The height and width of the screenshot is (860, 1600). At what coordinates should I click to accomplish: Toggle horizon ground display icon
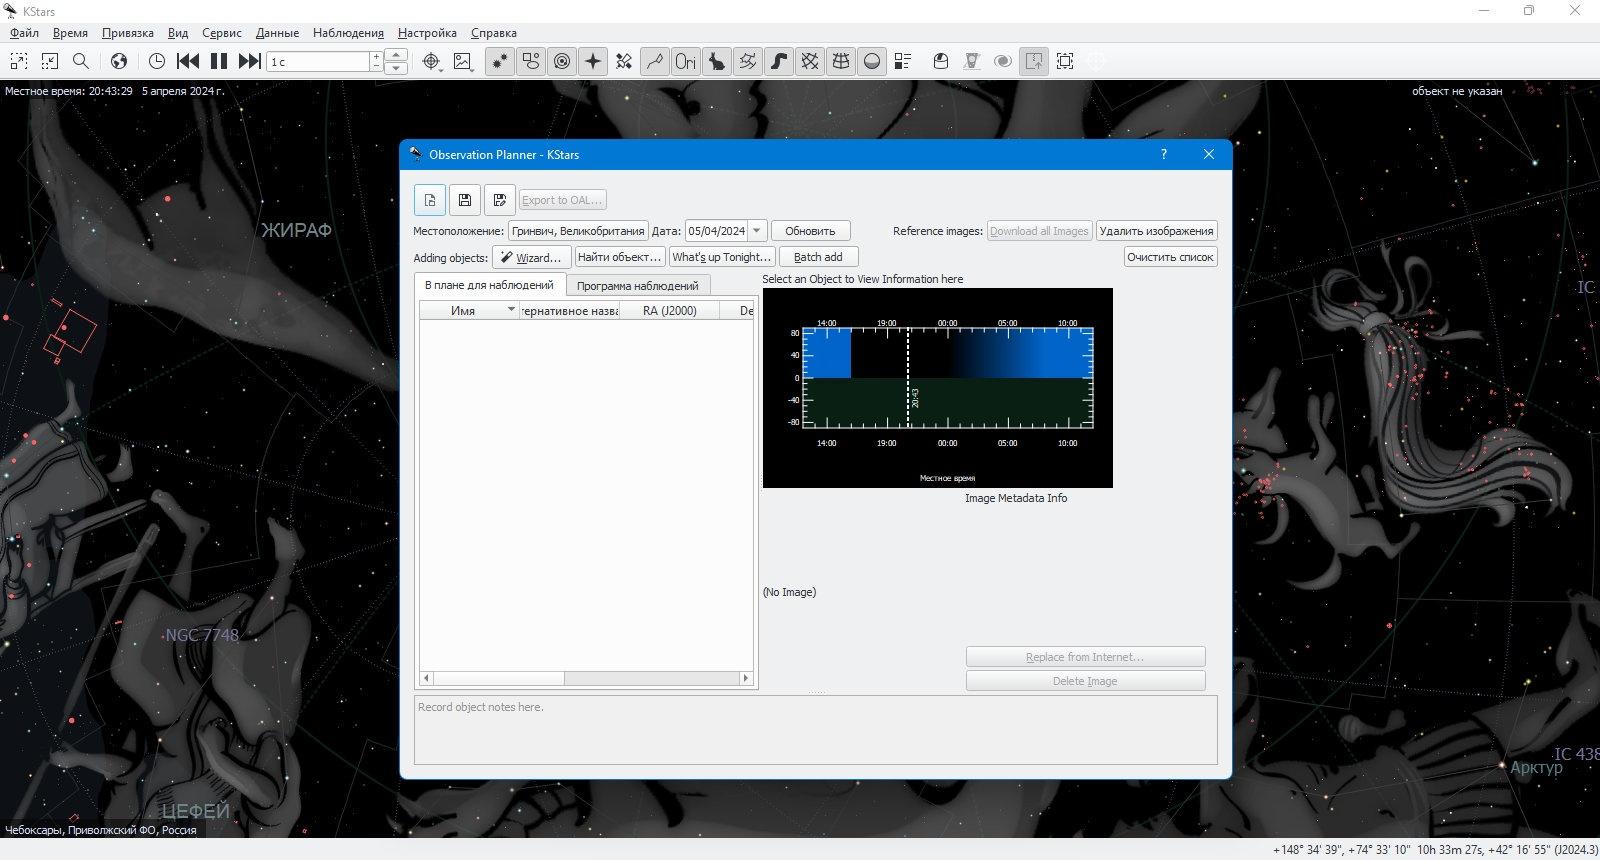(x=872, y=61)
